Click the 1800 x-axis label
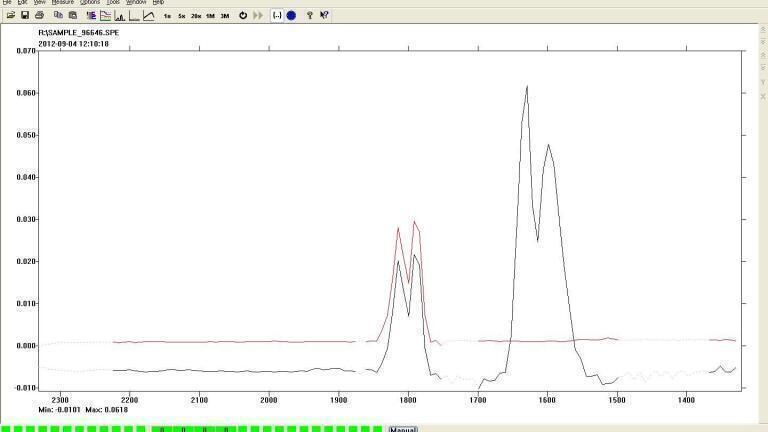Viewport: 768px width, 432px height. click(408, 400)
